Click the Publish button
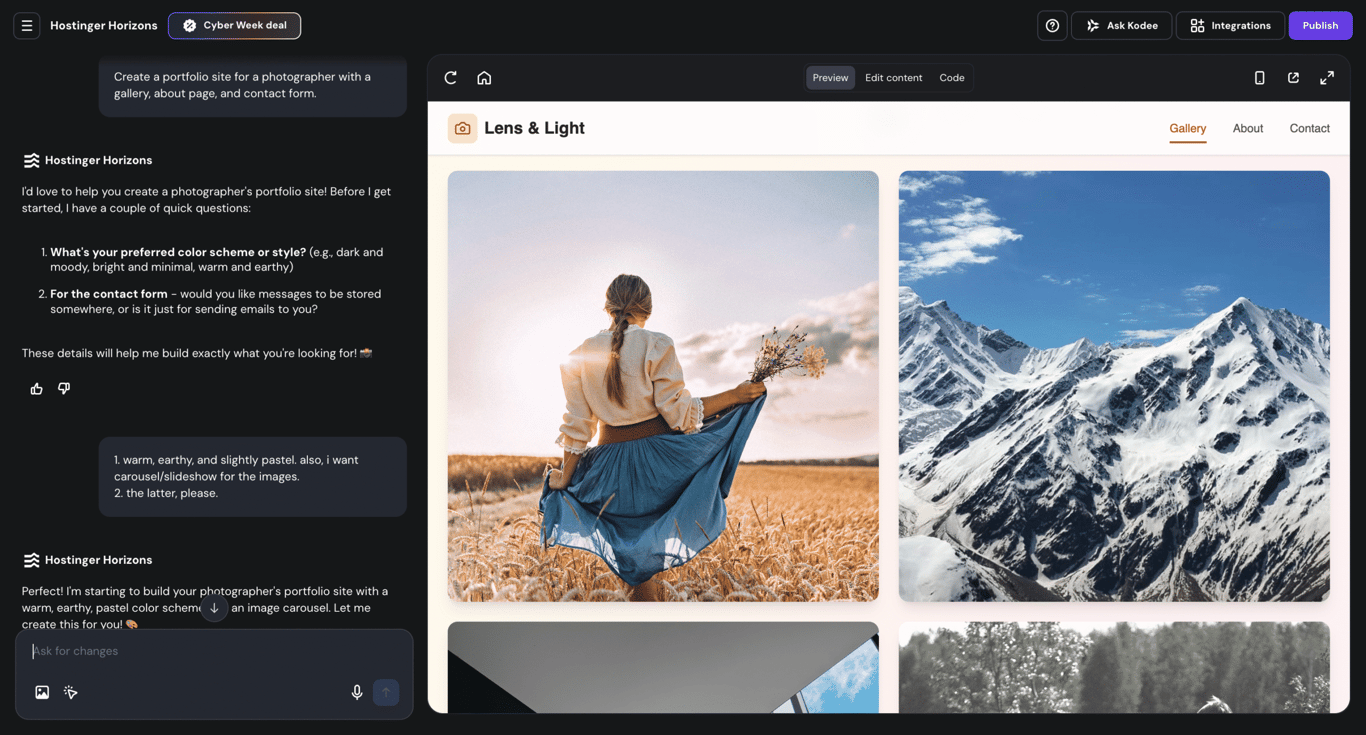 point(1320,25)
